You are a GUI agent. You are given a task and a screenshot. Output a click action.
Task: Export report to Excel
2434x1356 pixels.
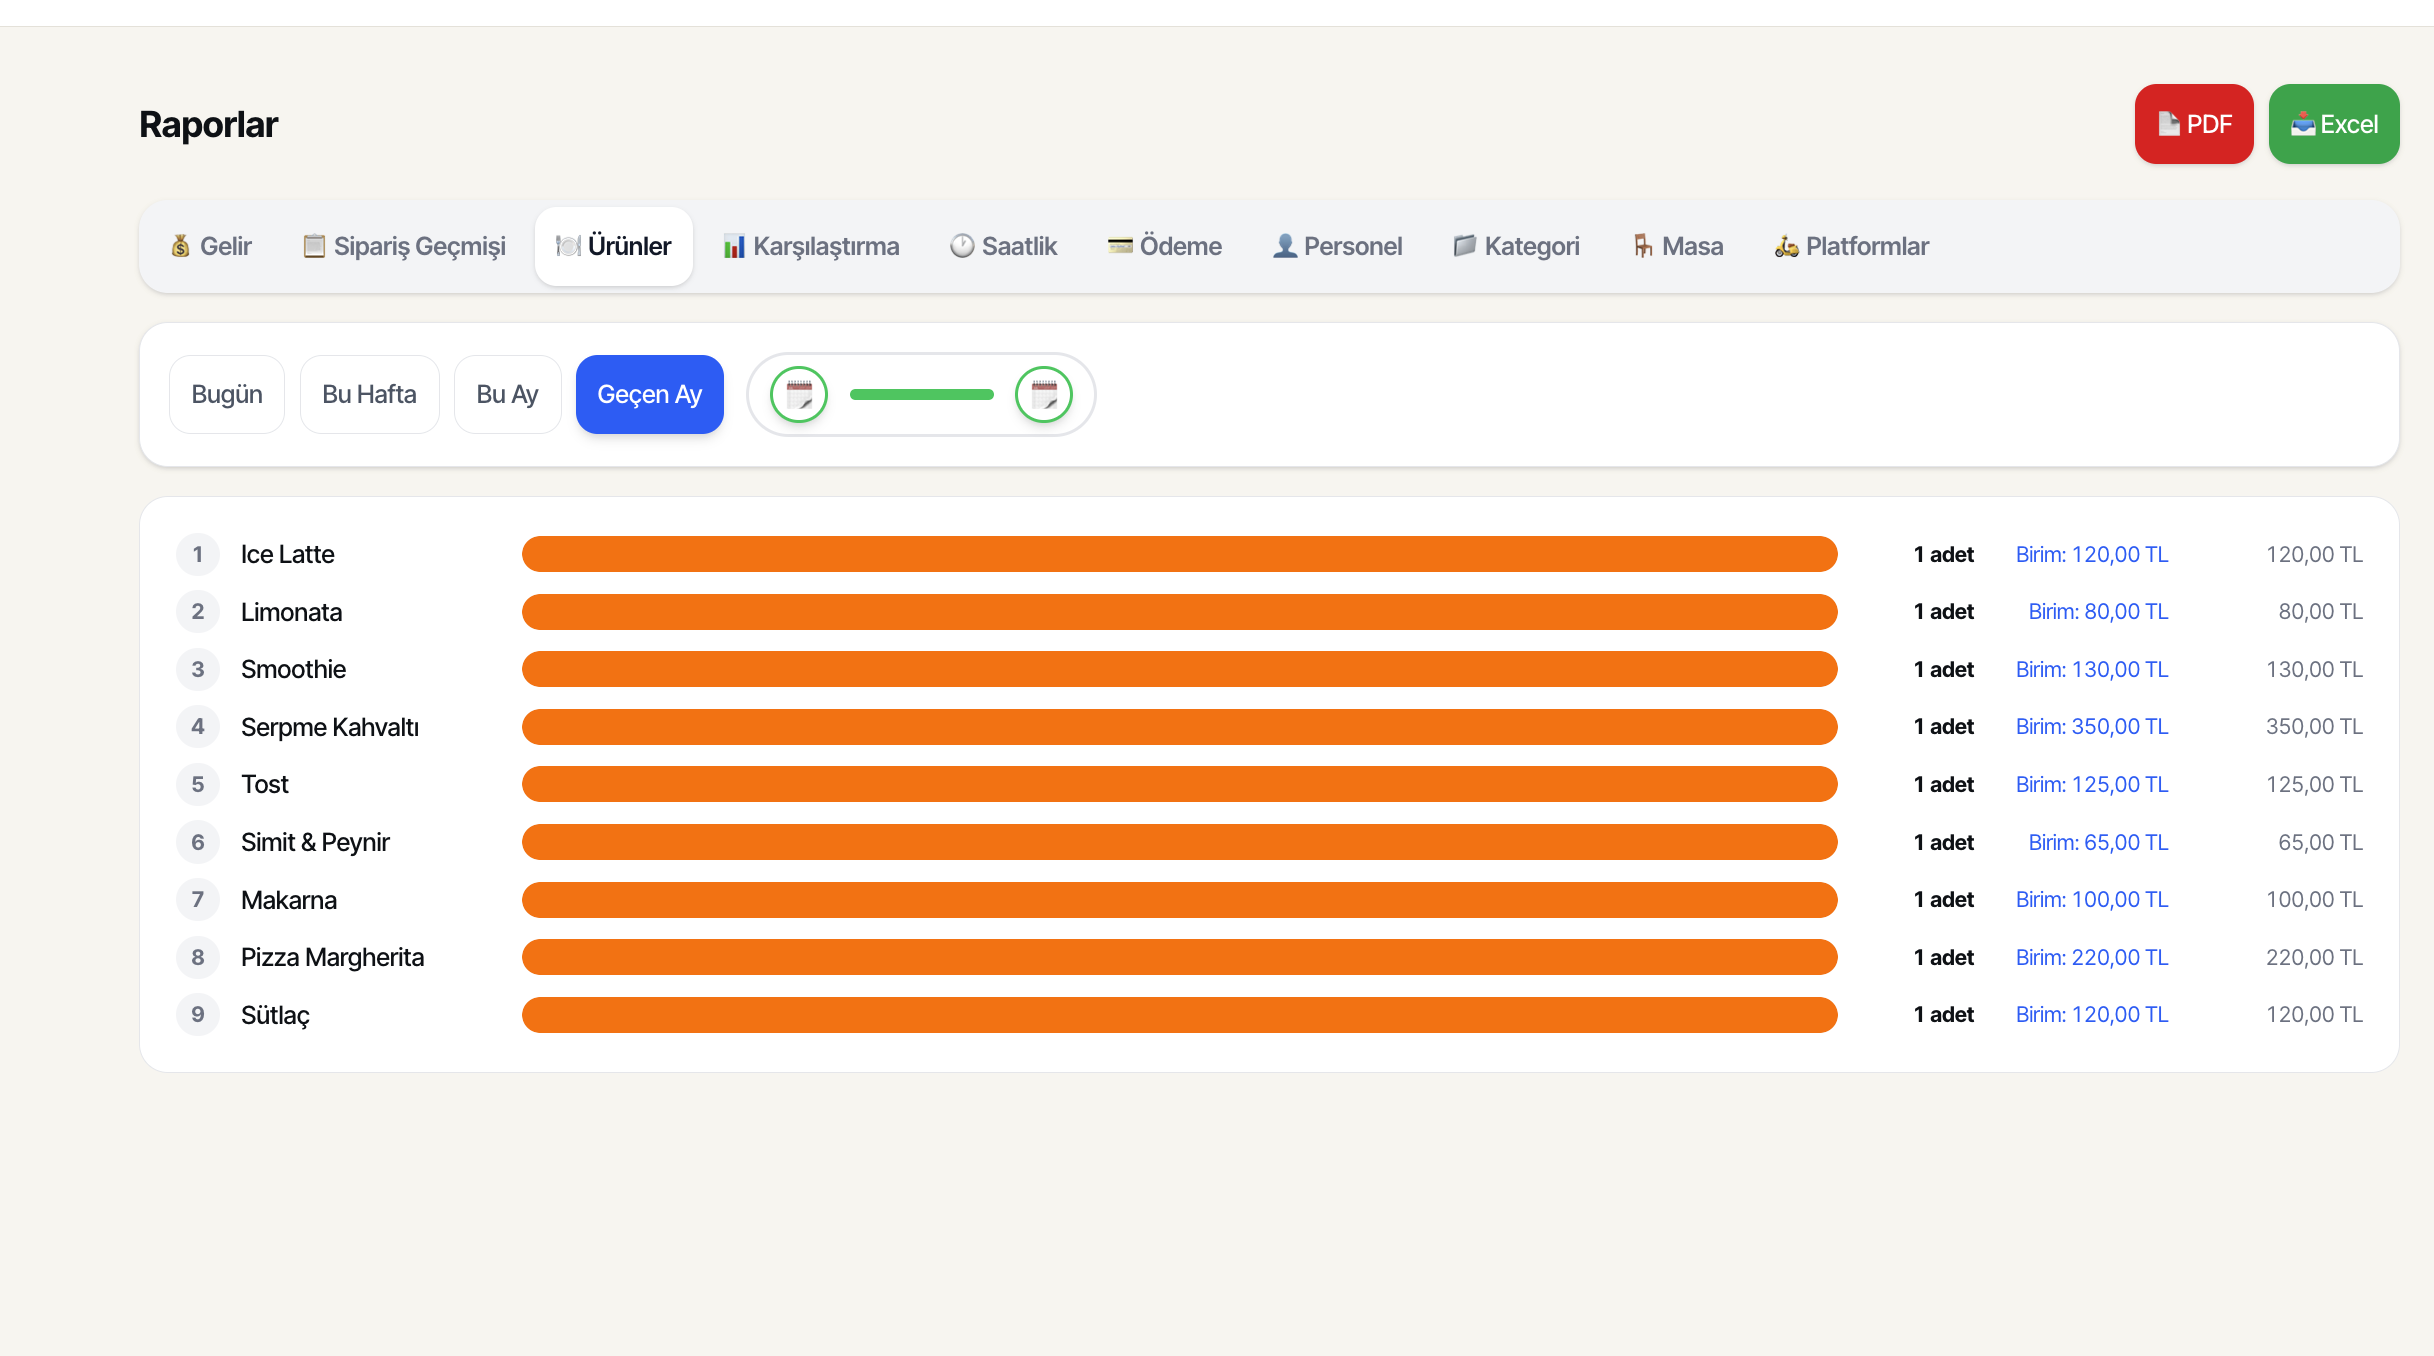coord(2333,124)
